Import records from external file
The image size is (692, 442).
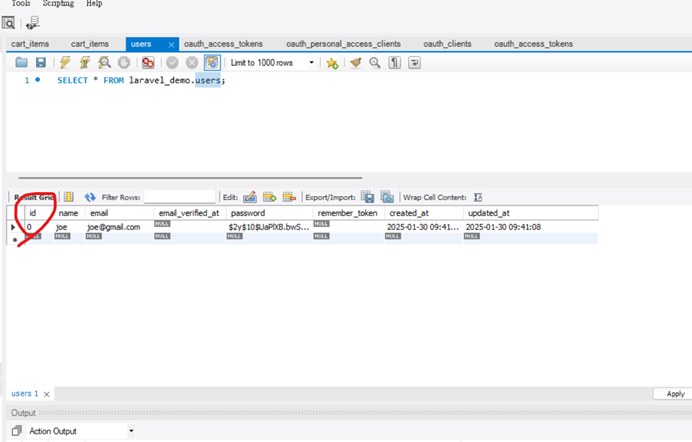click(387, 197)
